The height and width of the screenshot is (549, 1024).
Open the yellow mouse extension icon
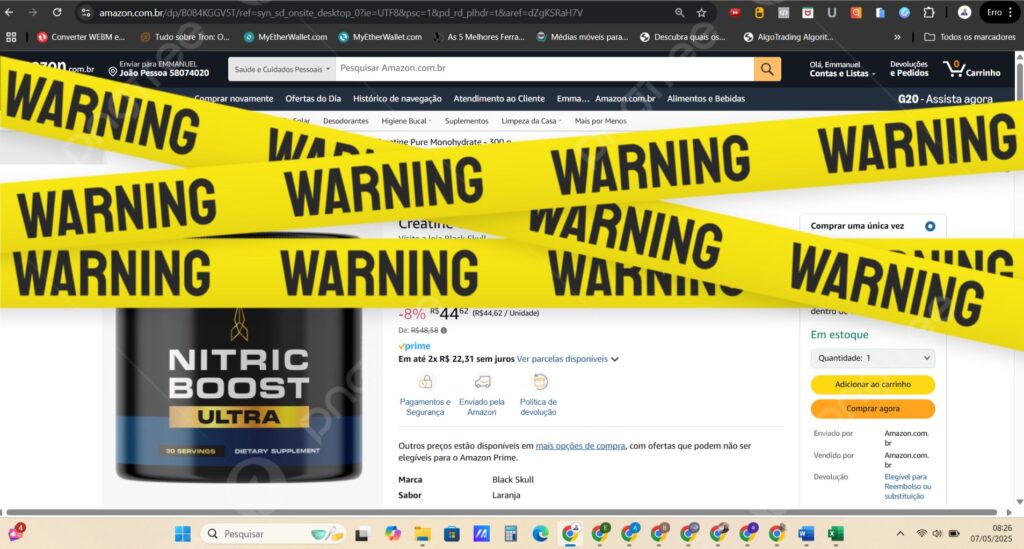point(759,12)
